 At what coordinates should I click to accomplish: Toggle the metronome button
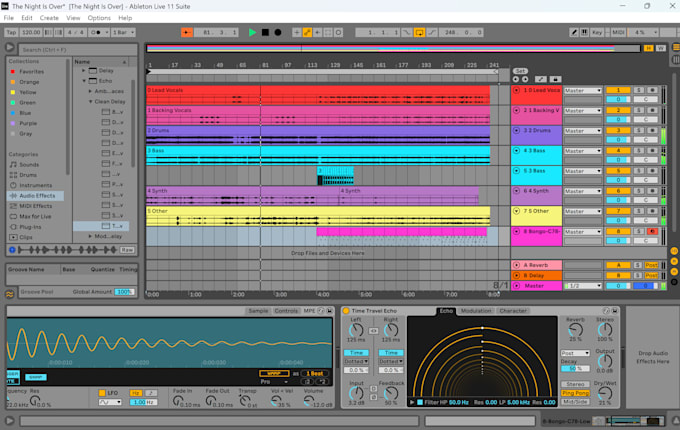[x=98, y=33]
